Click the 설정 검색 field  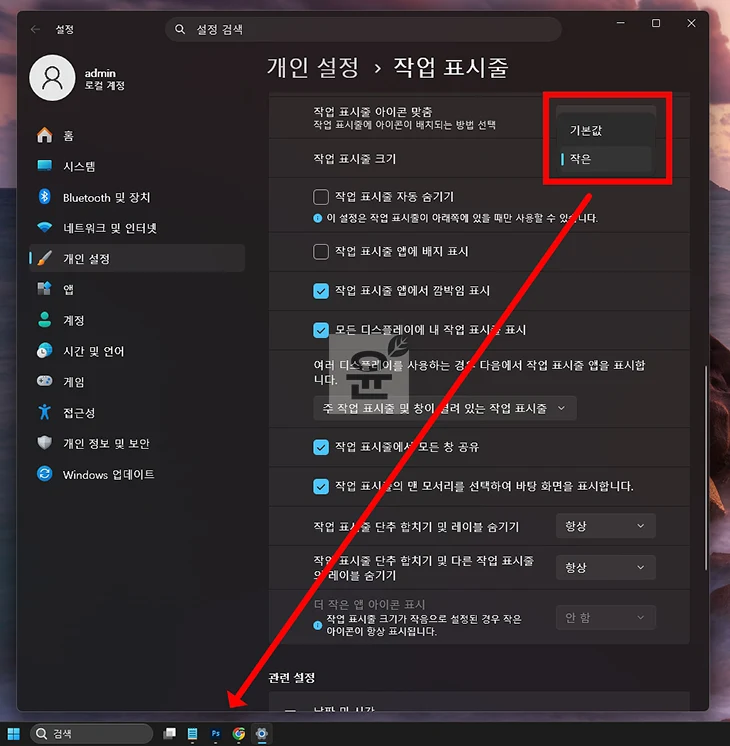tap(364, 29)
